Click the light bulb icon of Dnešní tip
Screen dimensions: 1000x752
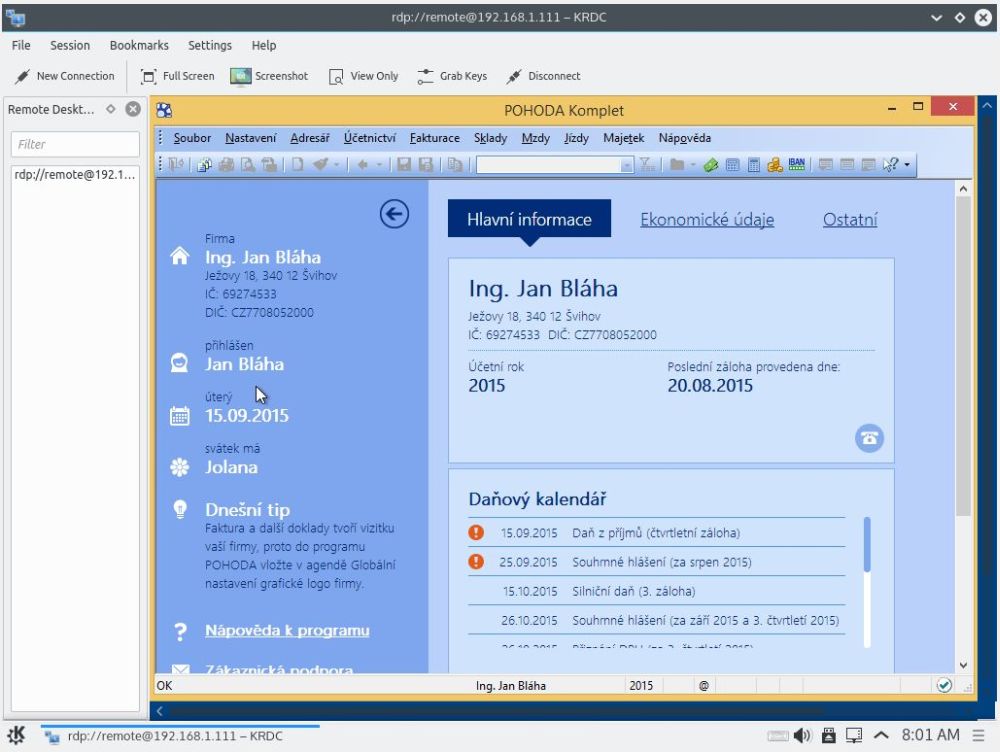pyautogui.click(x=180, y=509)
